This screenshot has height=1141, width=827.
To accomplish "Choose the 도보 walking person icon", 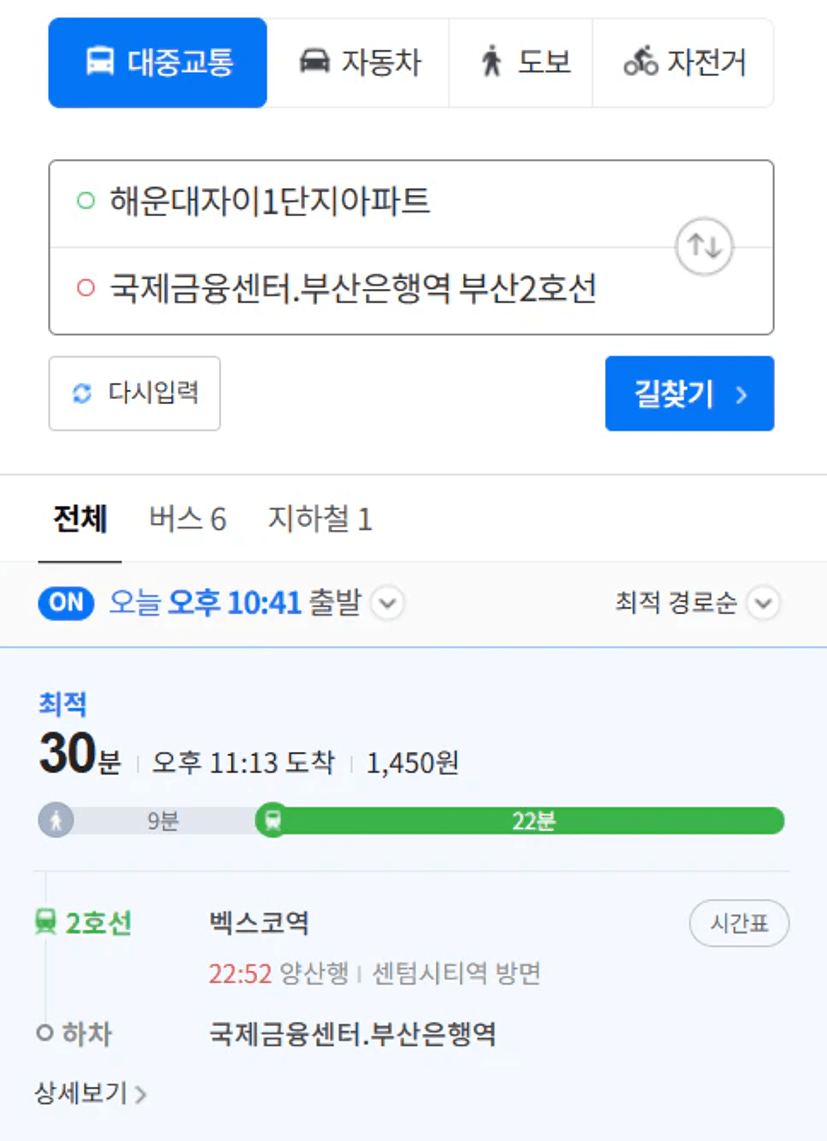I will 491,61.
